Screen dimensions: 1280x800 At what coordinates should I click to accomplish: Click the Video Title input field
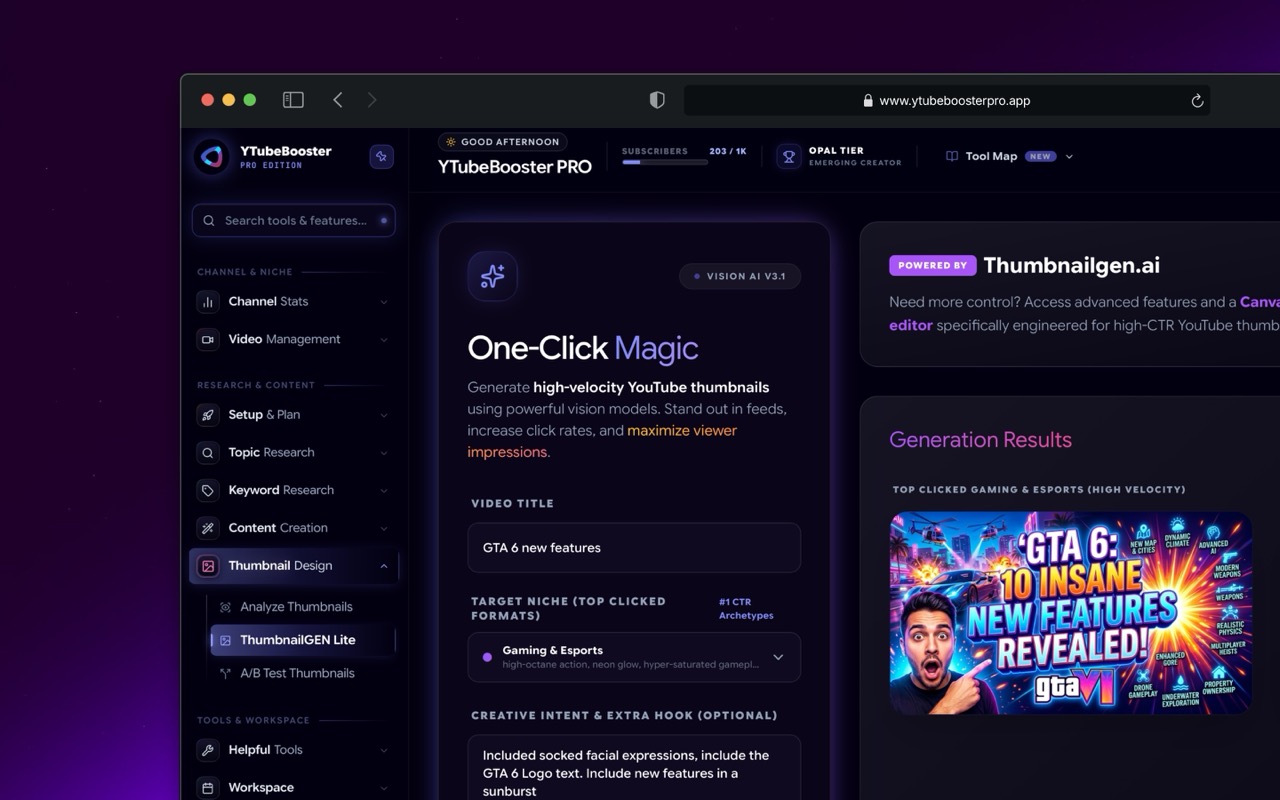click(x=634, y=548)
